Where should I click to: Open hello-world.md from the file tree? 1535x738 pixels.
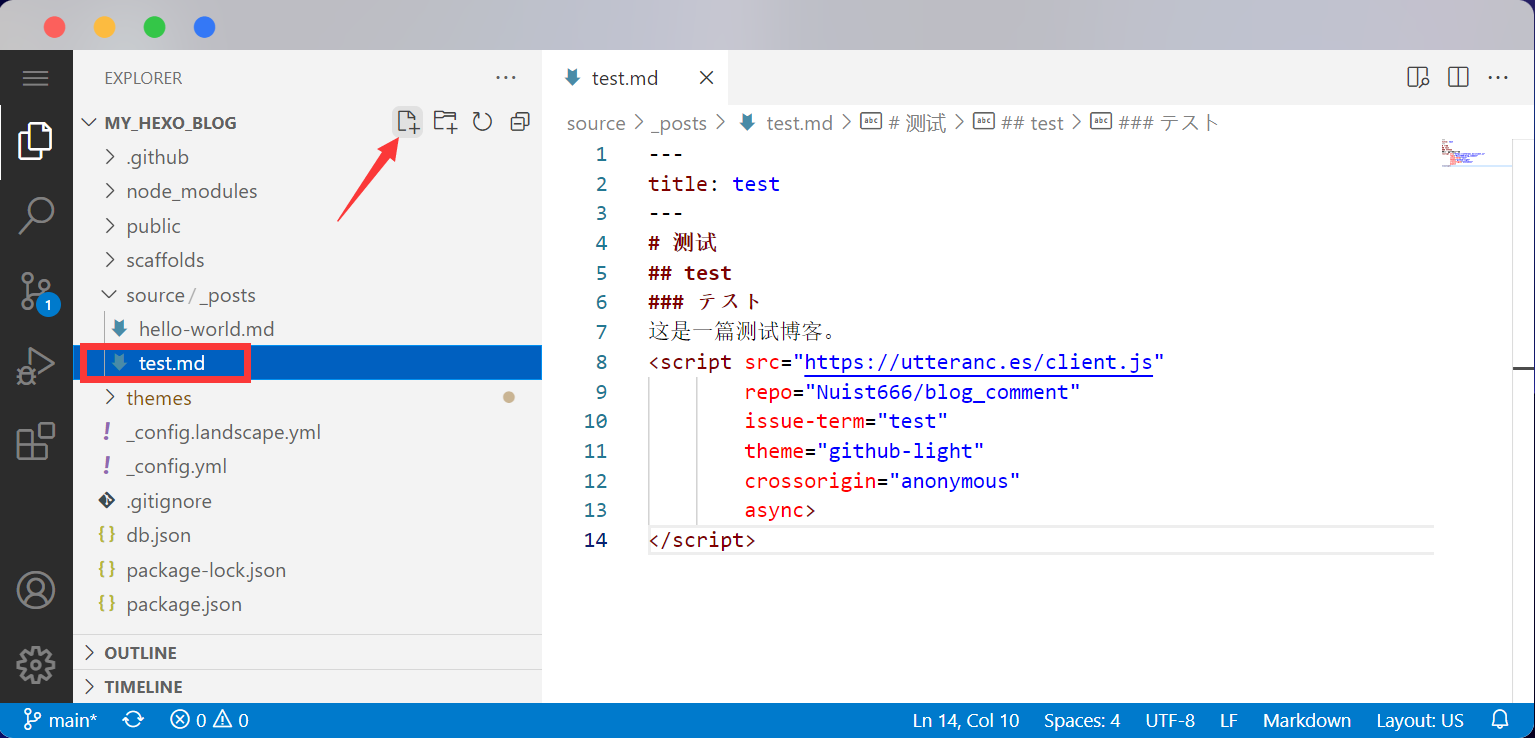[x=206, y=329]
